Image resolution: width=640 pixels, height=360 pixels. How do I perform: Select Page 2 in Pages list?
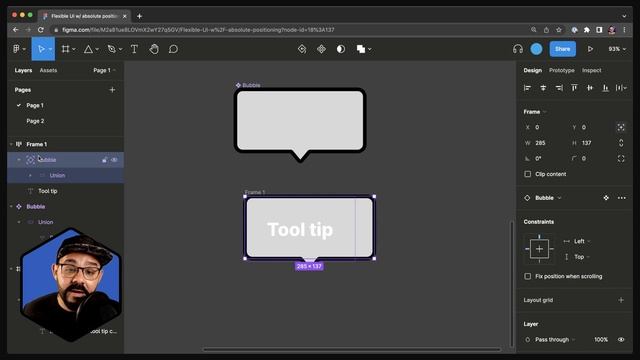coord(35,121)
